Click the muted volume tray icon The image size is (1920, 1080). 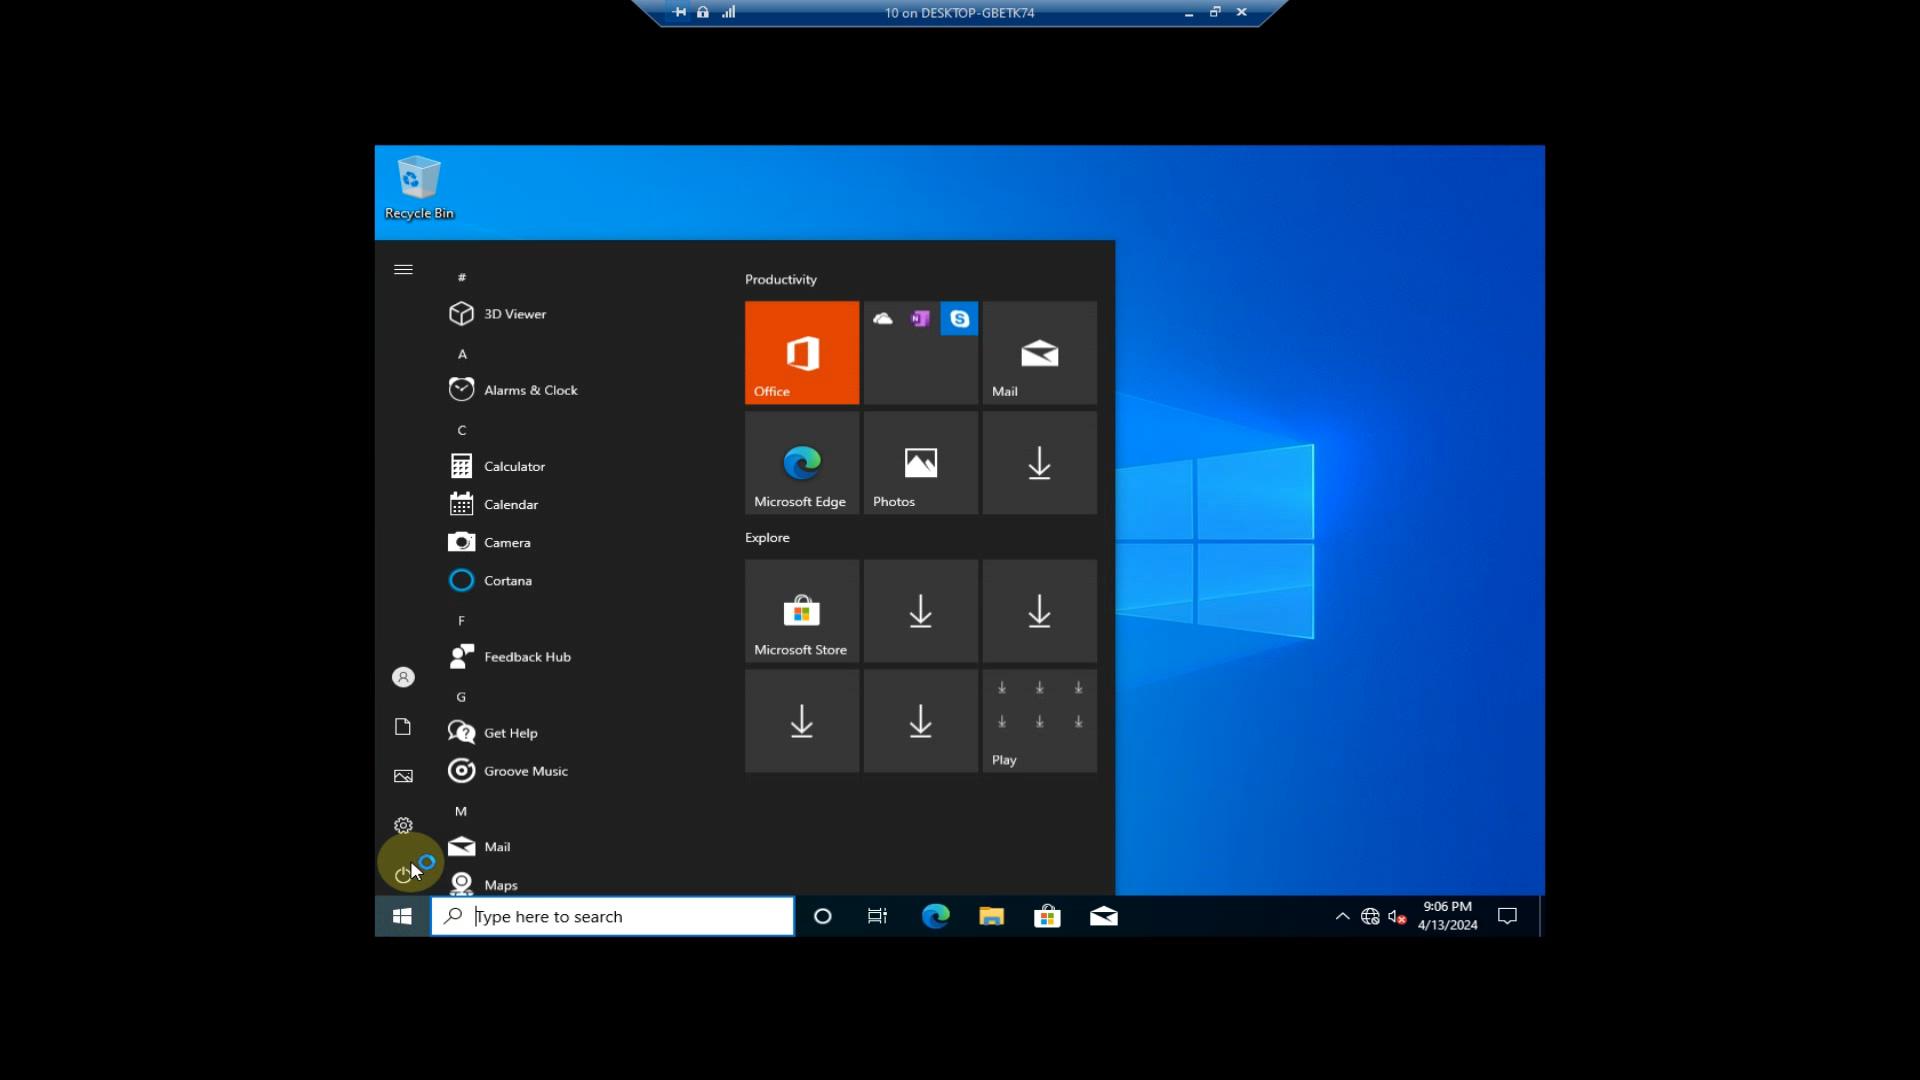pyautogui.click(x=1397, y=916)
